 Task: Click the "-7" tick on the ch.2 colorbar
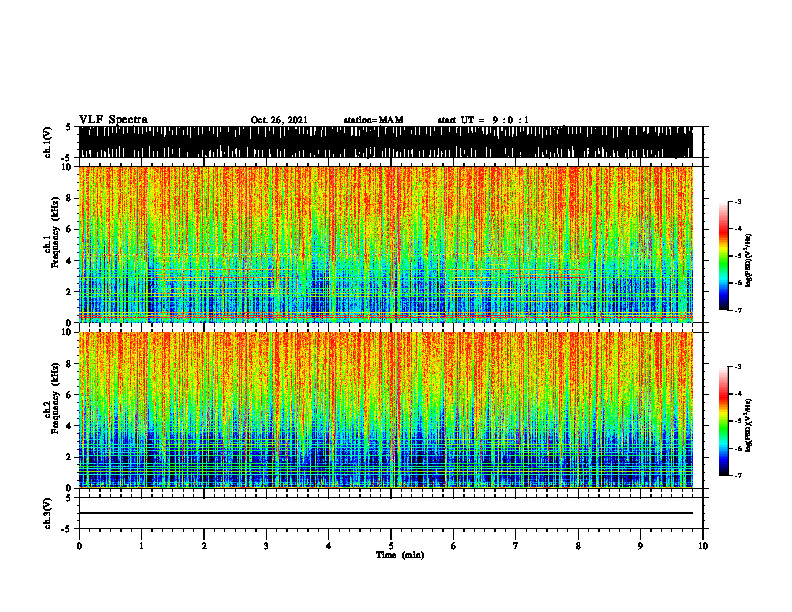click(x=738, y=475)
